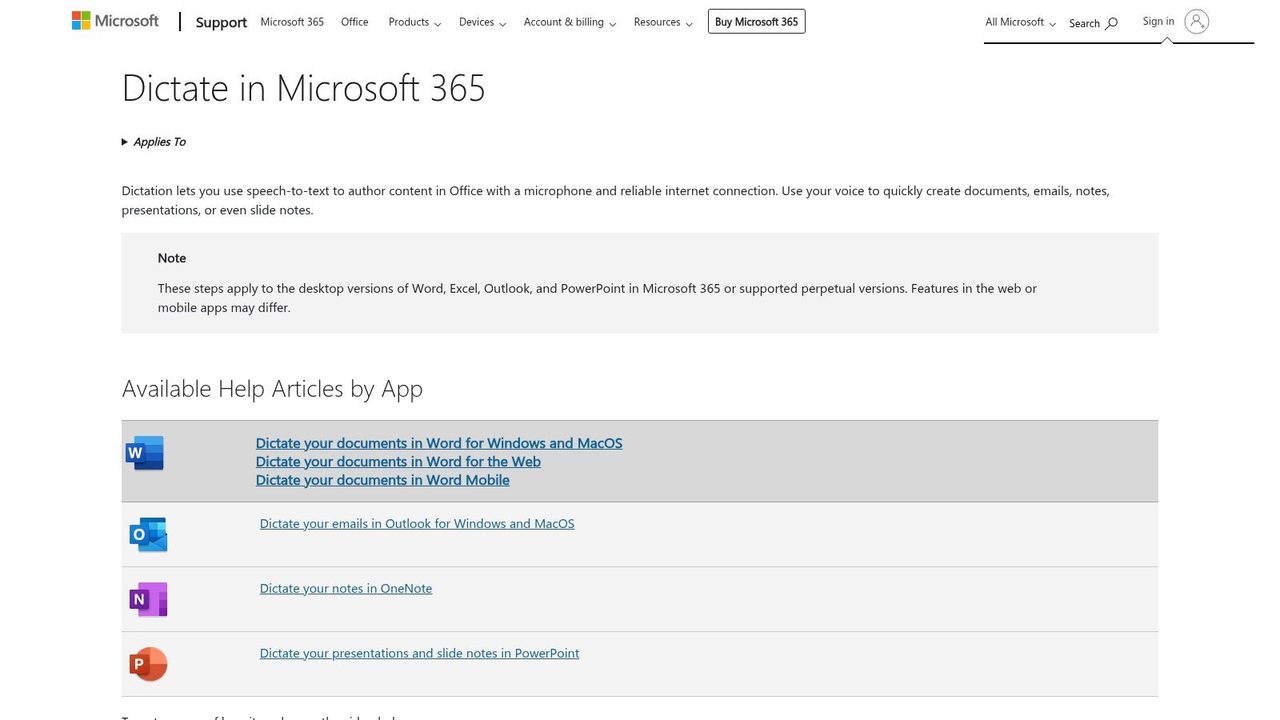Click the Word app icon
The width and height of the screenshot is (1280, 720).
(x=145, y=453)
